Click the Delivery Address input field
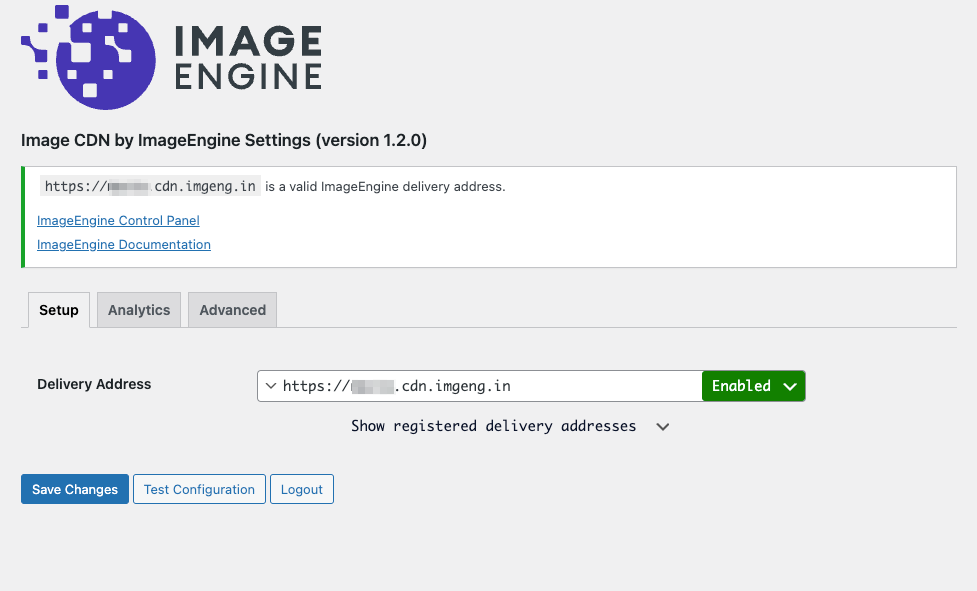The height and width of the screenshot is (591, 977). click(x=480, y=386)
